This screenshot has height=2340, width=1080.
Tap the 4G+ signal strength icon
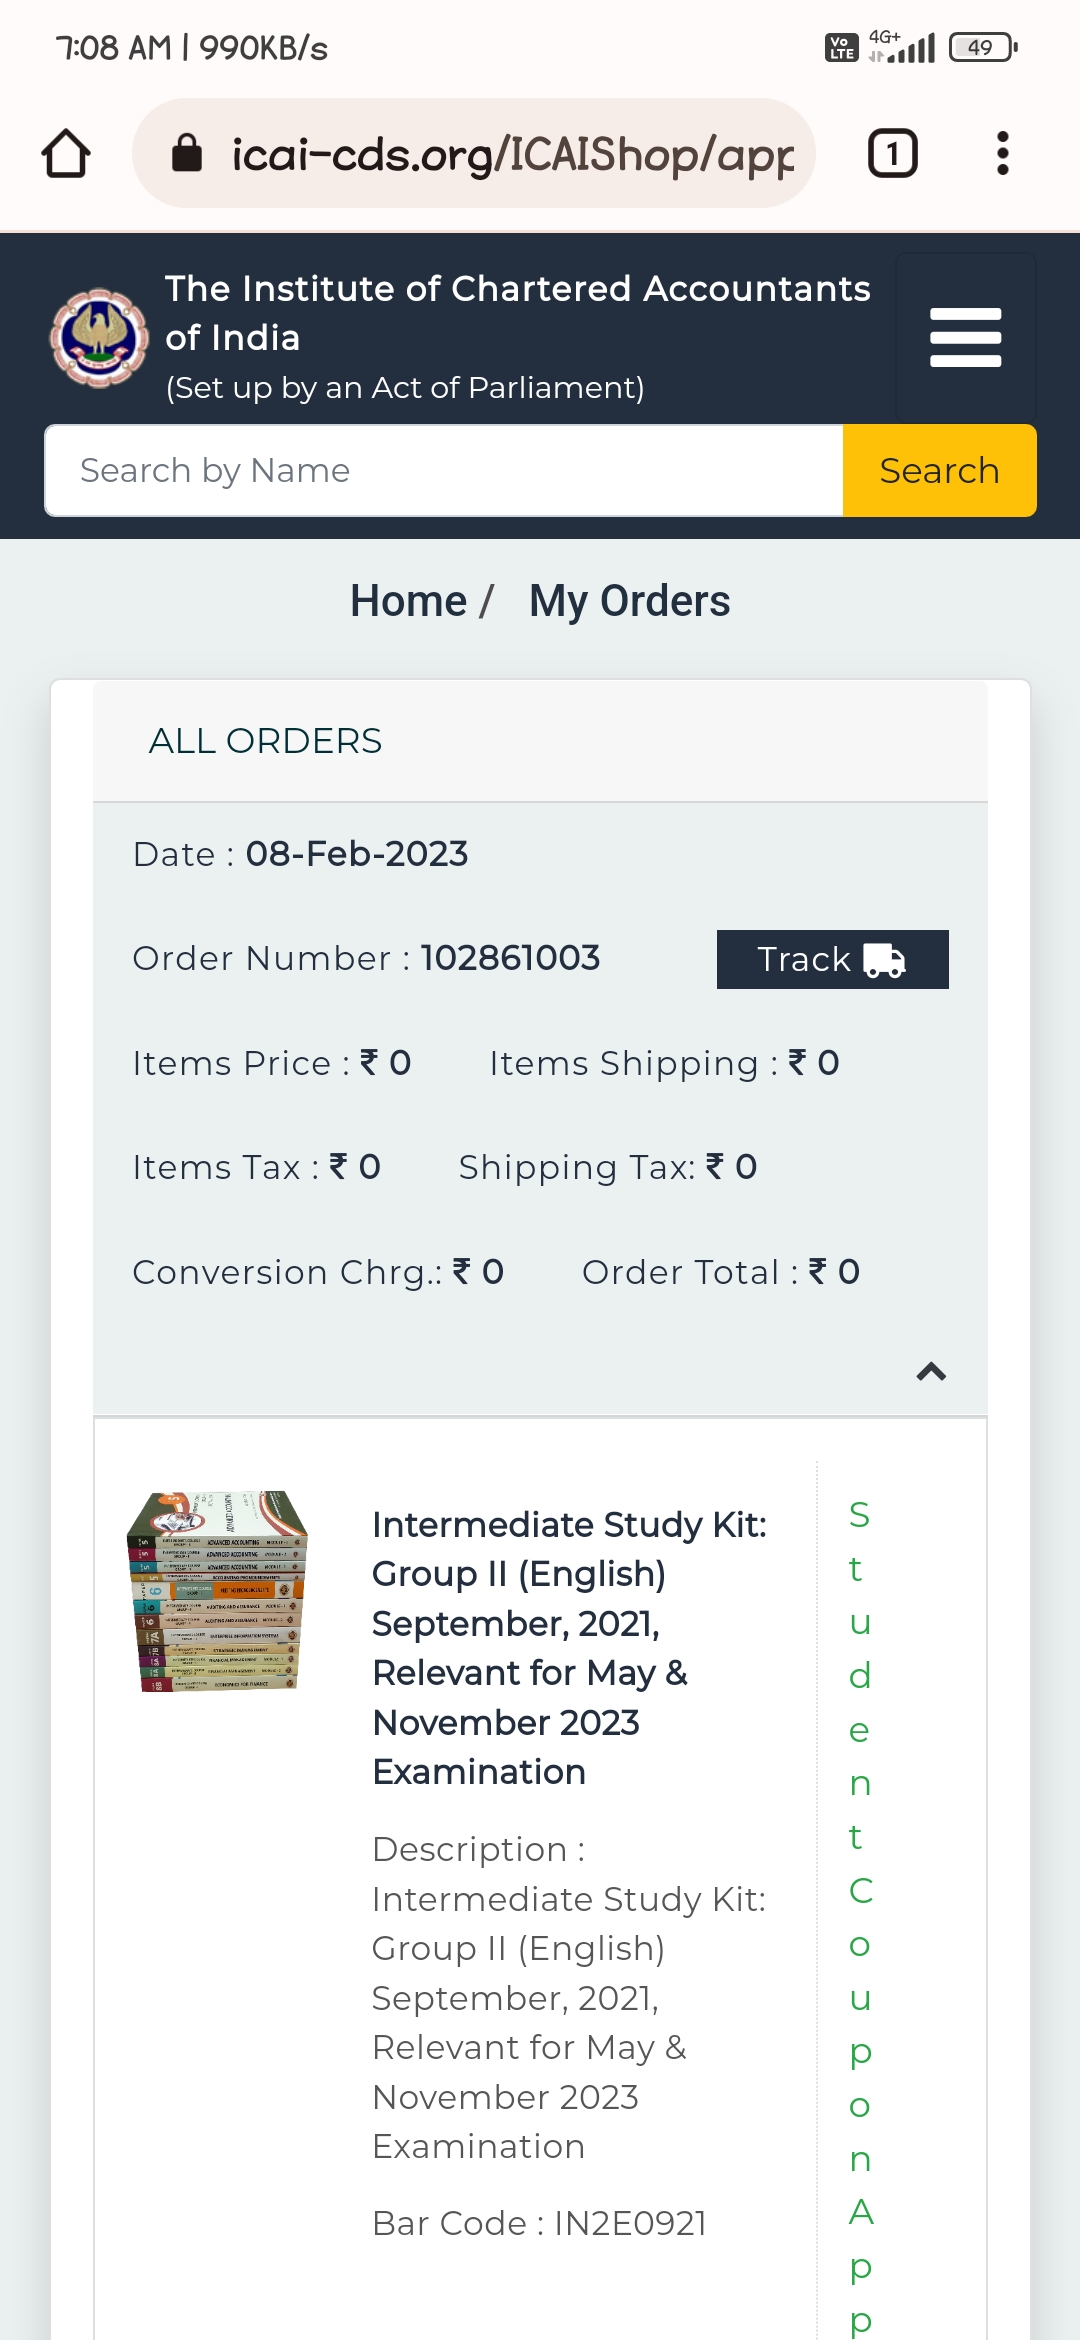902,47
